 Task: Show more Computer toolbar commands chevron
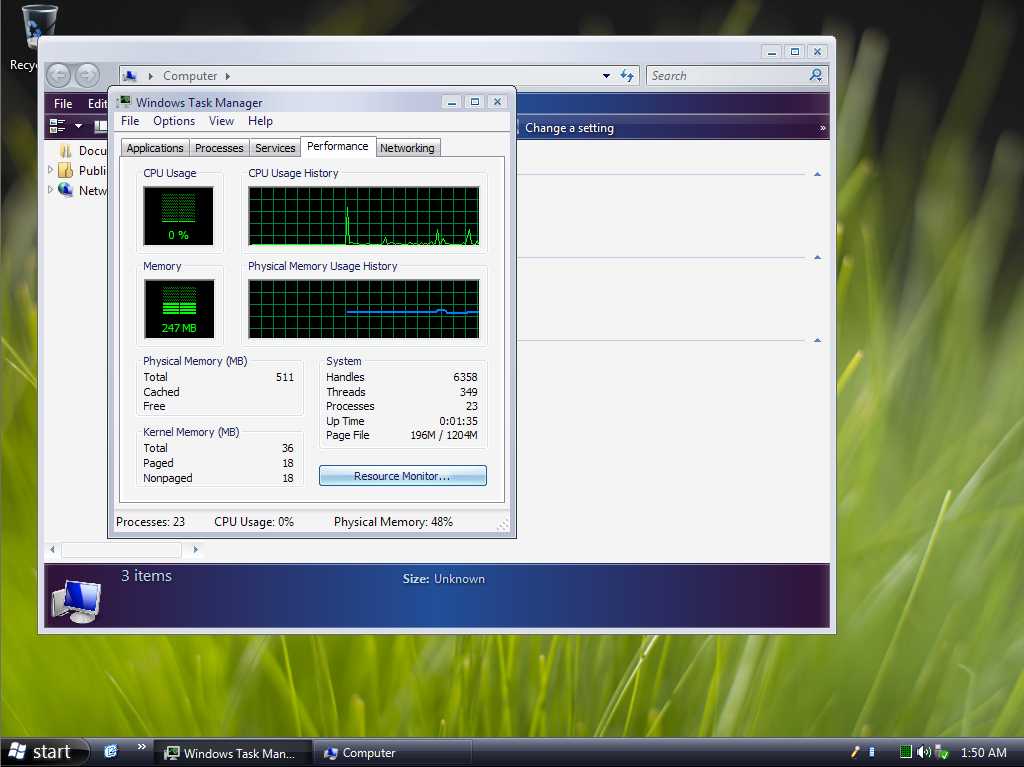click(x=823, y=128)
